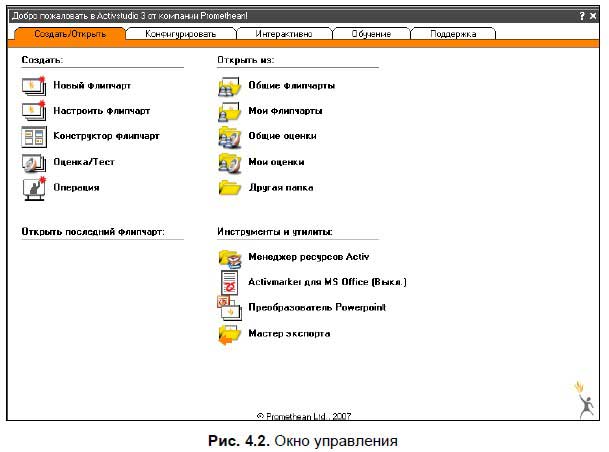Click the Promethean Ltd. 2007 copyright text
The image size is (609, 452).
coord(304,416)
